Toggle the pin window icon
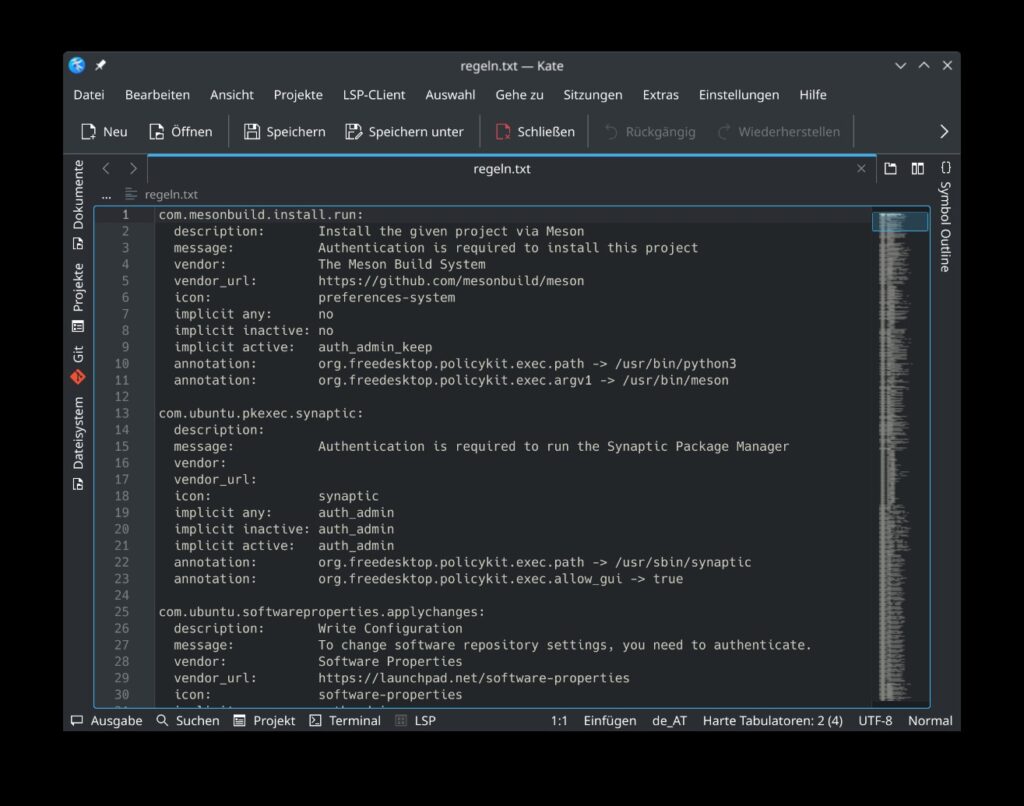Image resolution: width=1024 pixels, height=806 pixels. click(x=101, y=65)
